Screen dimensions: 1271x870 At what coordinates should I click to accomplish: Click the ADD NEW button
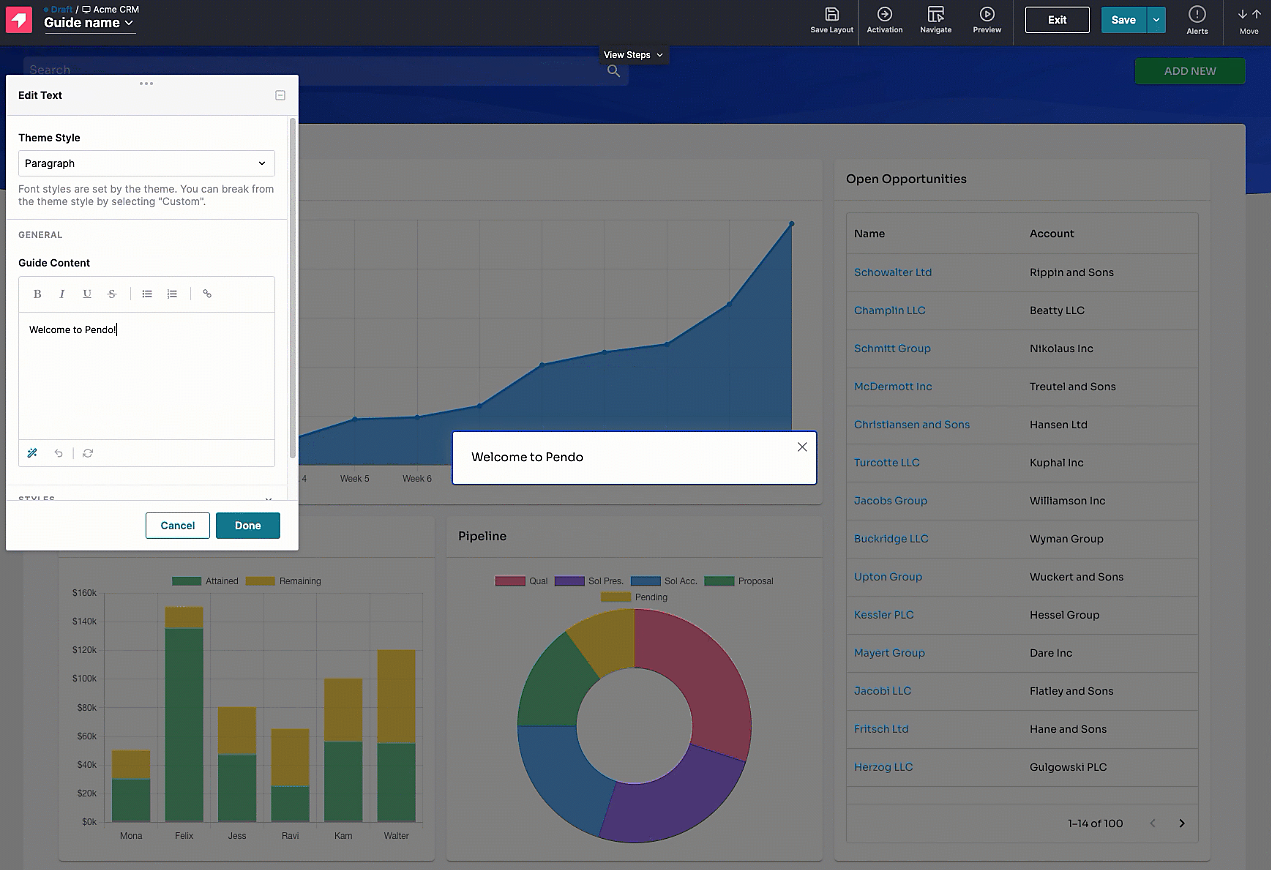[1190, 71]
